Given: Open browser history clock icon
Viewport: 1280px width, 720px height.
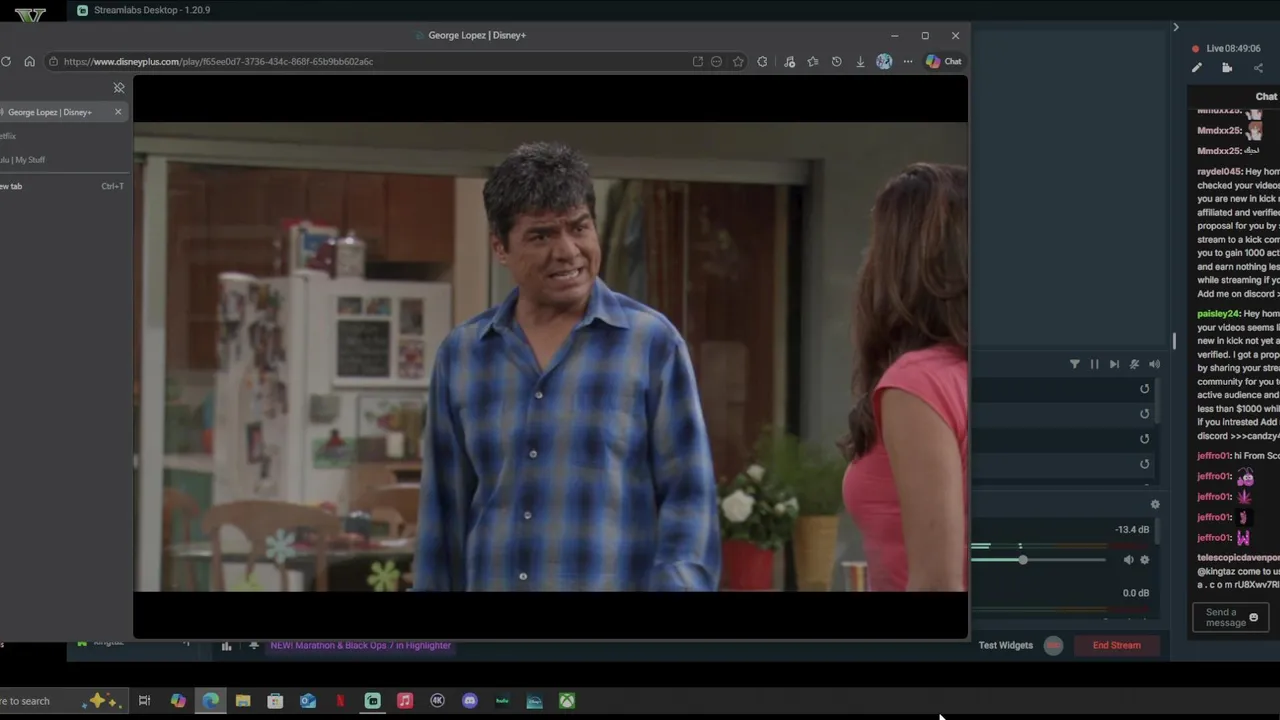Looking at the screenshot, I should [836, 61].
